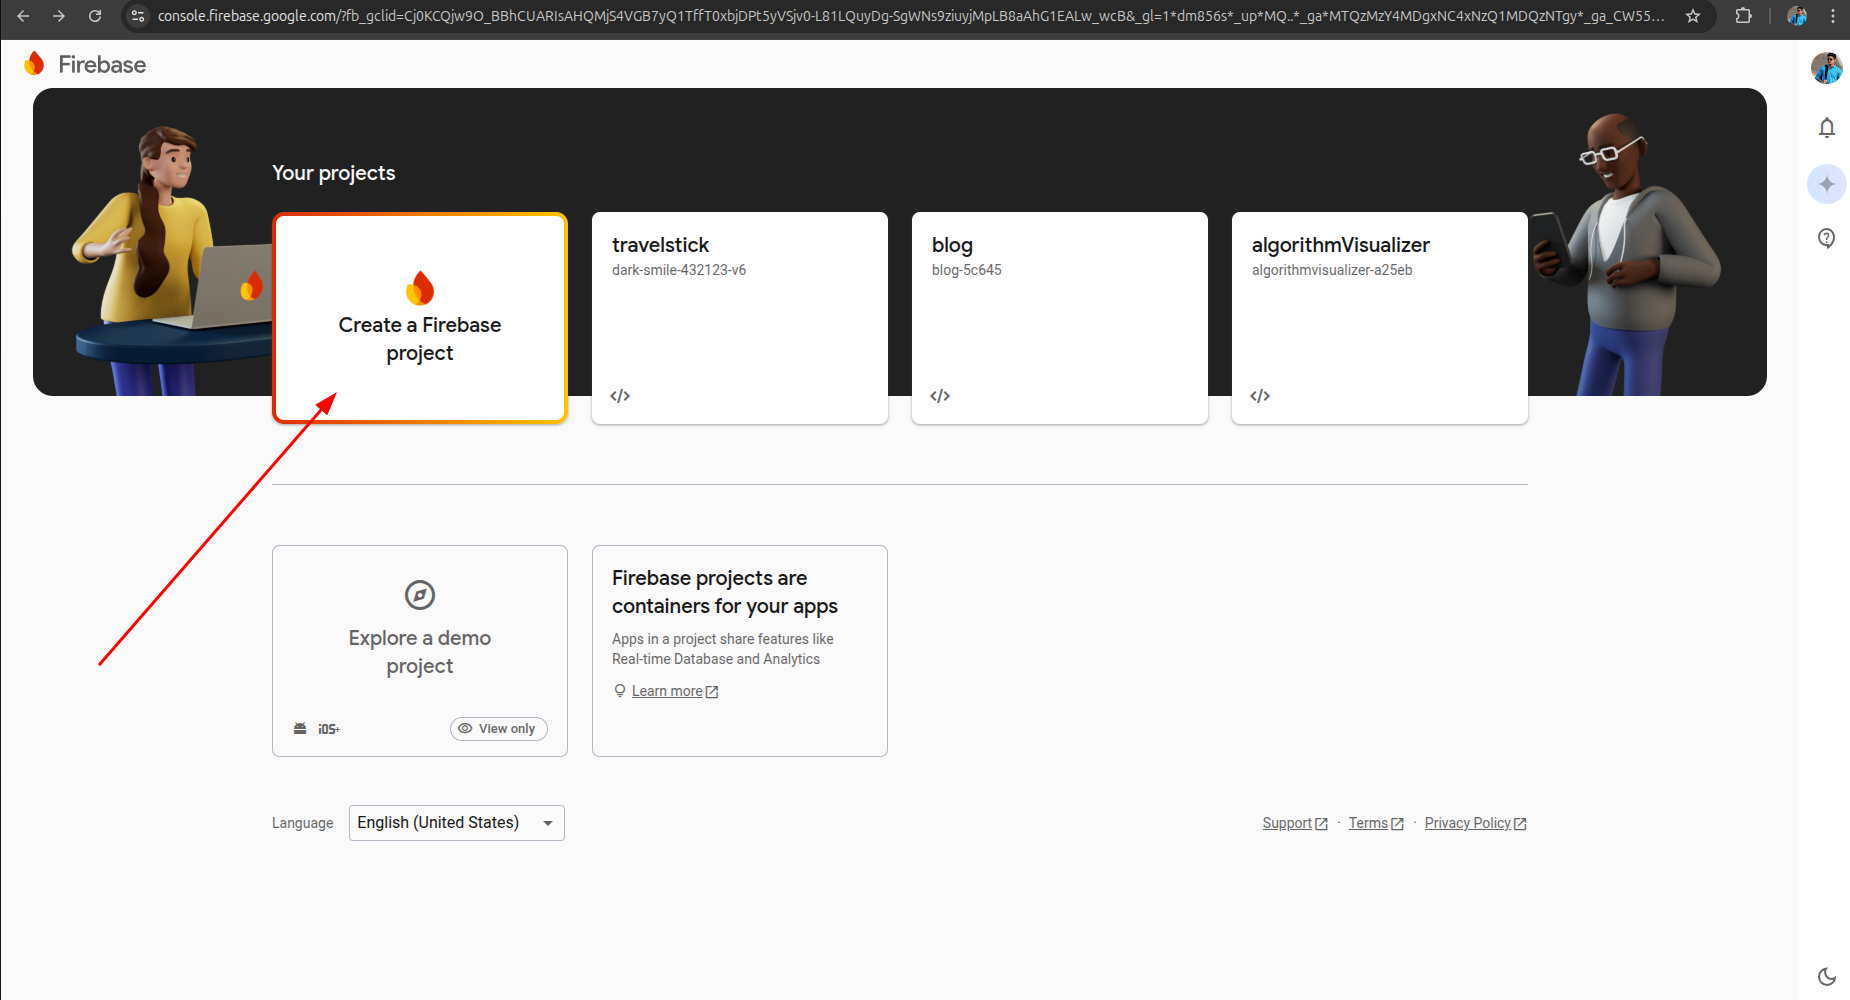Open site info icon in address bar
This screenshot has width=1850, height=1000.
point(138,16)
